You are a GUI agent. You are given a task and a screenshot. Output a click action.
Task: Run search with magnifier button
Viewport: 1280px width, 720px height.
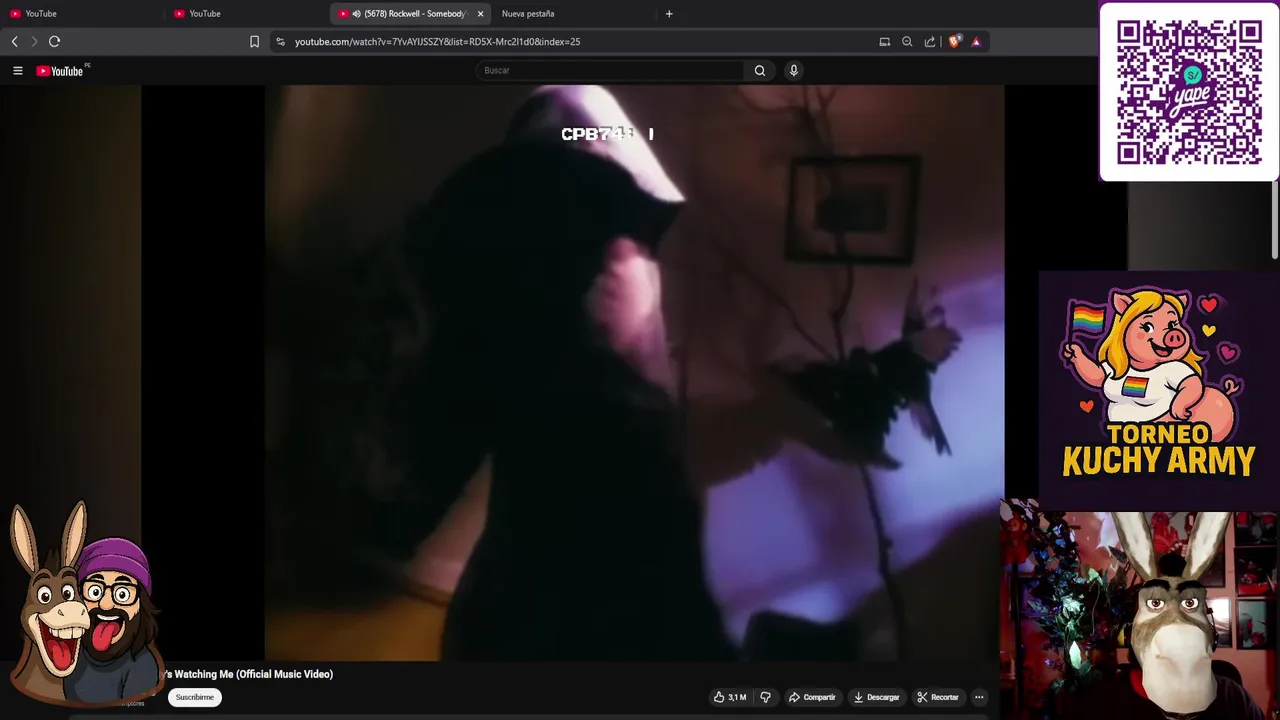click(760, 70)
